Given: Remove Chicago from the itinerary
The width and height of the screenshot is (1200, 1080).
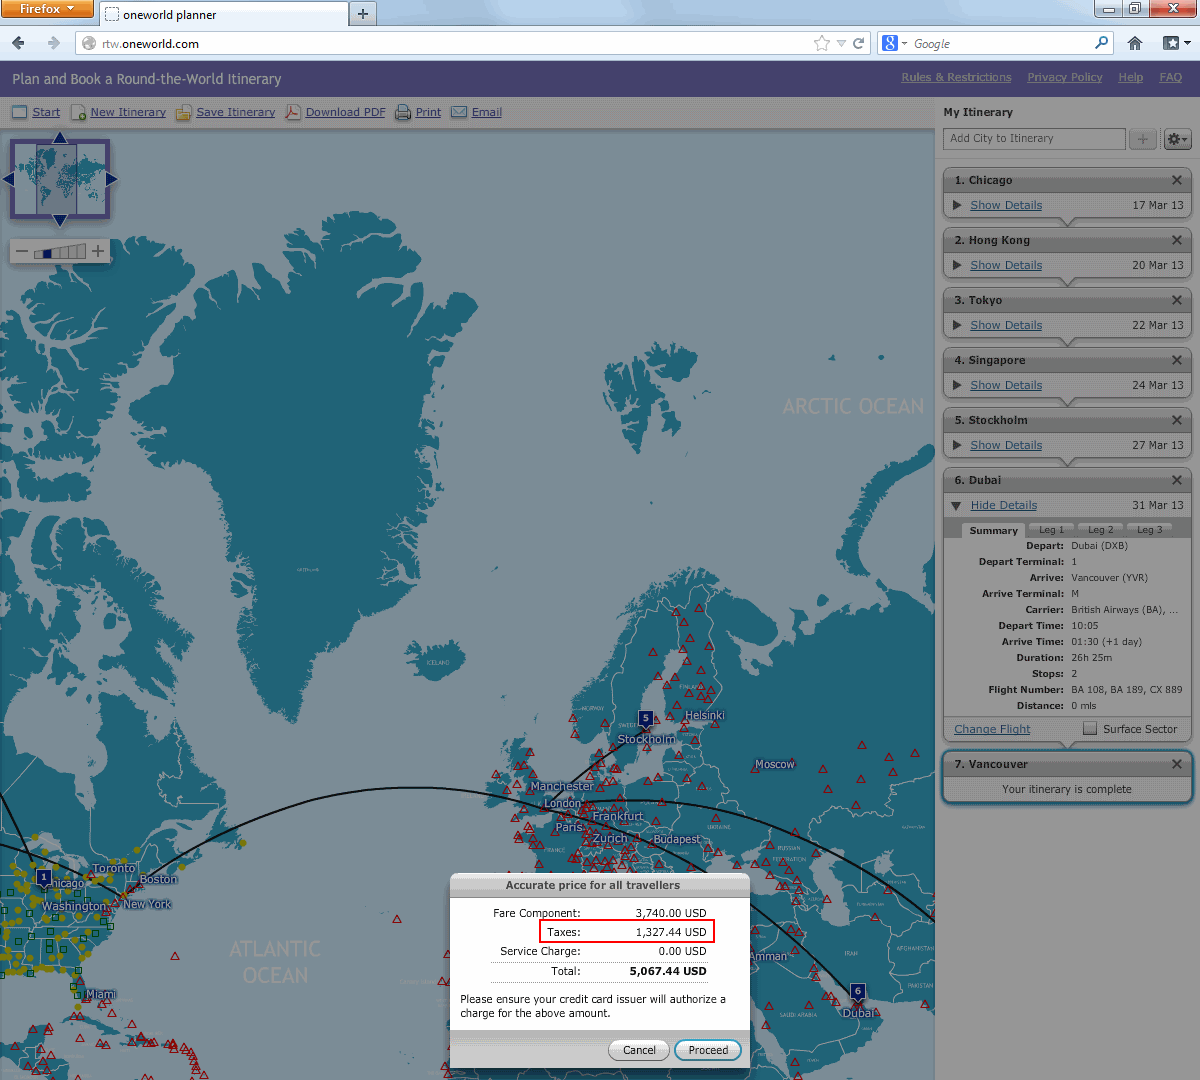Looking at the screenshot, I should 1177,180.
